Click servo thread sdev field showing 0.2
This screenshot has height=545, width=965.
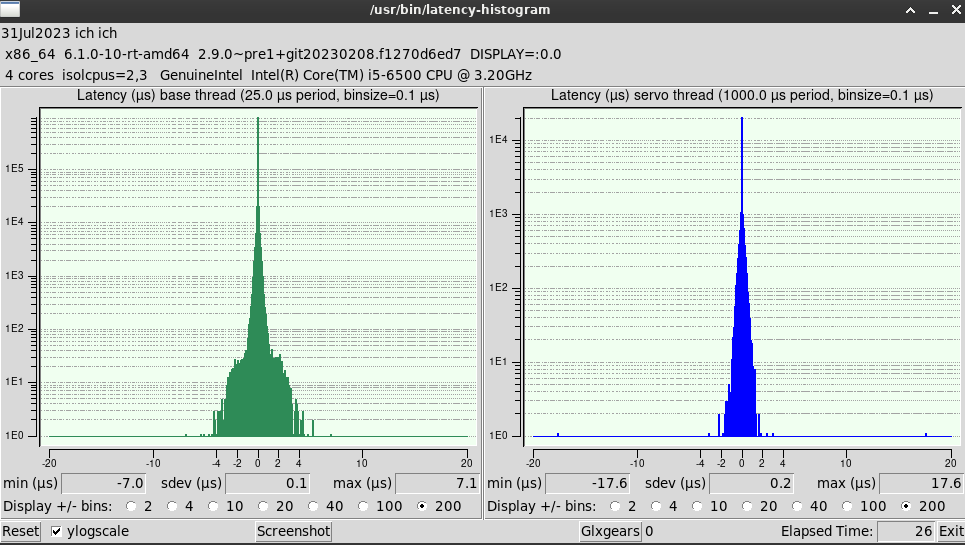point(751,483)
